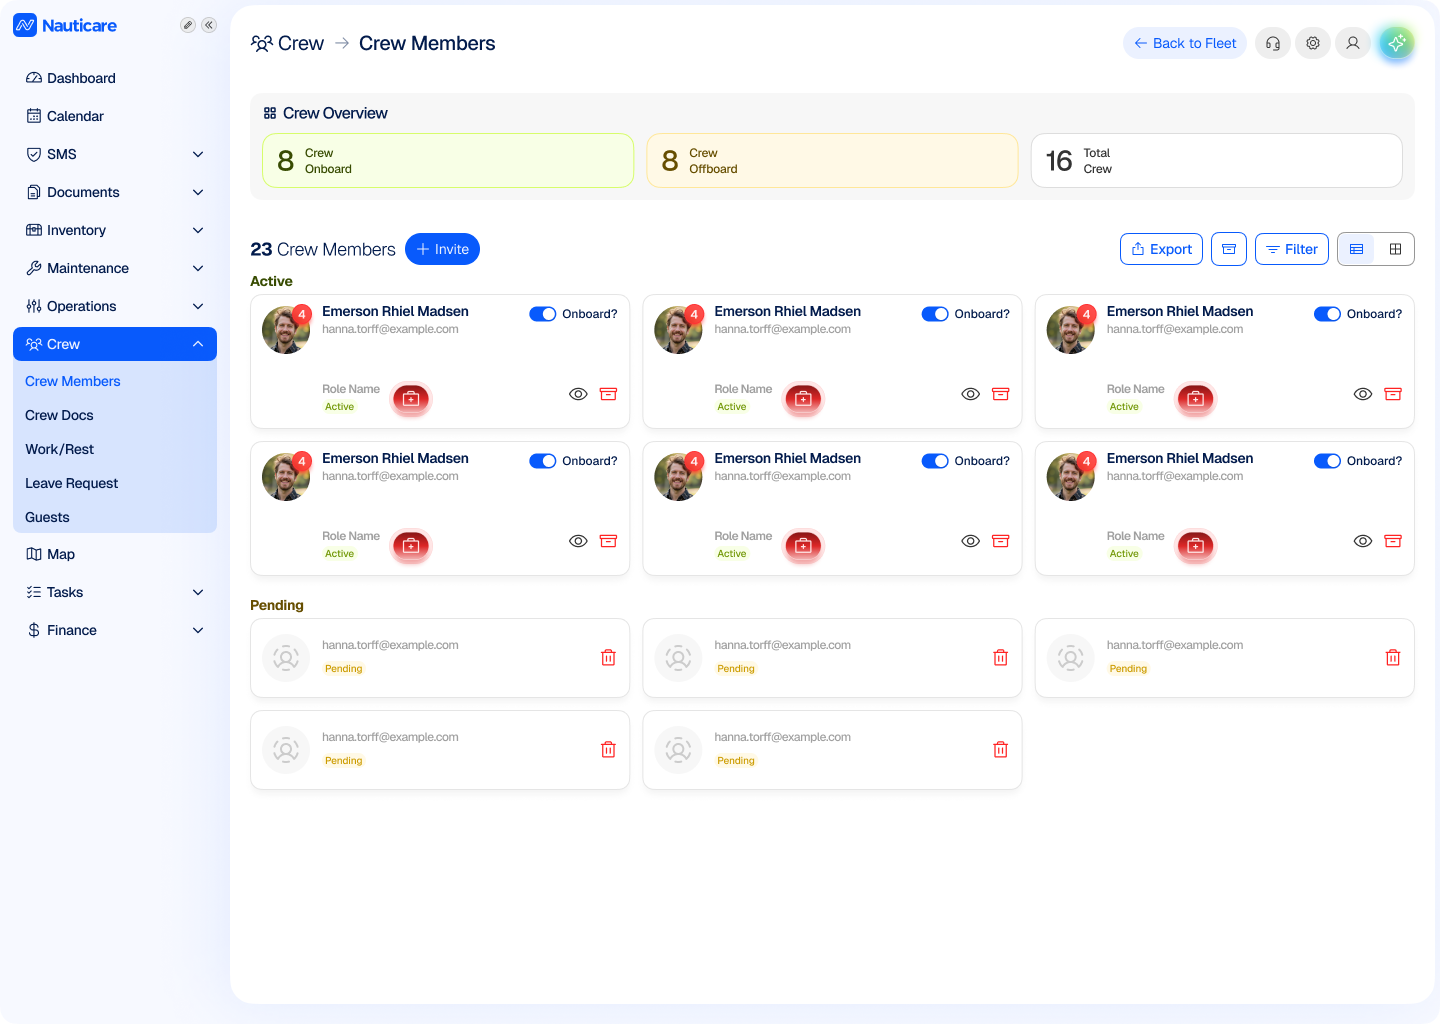Image resolution: width=1440 pixels, height=1024 pixels.
Task: Open the headset support icon
Action: click(x=1273, y=43)
